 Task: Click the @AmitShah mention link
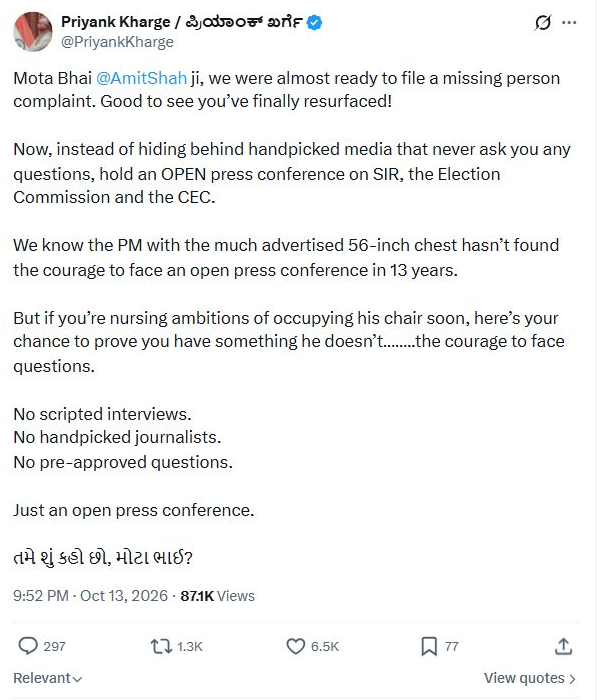[x=142, y=78]
